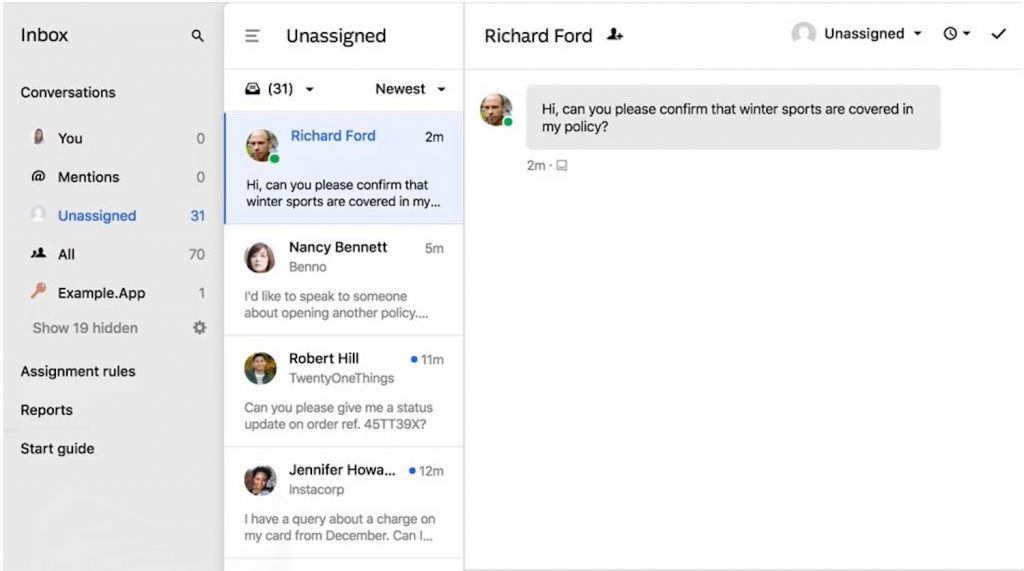Click the search magnifier icon in Inbox
1024x571 pixels.
click(197, 36)
